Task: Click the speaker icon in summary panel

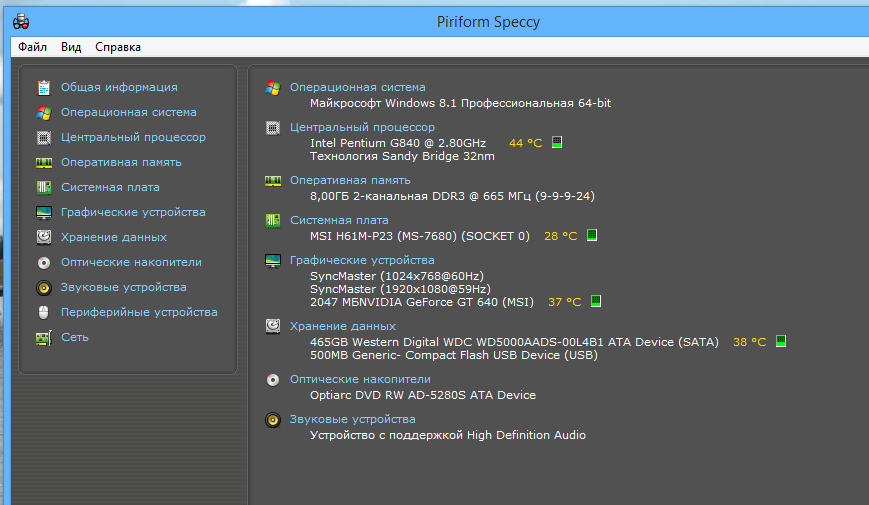Action: 273,420
